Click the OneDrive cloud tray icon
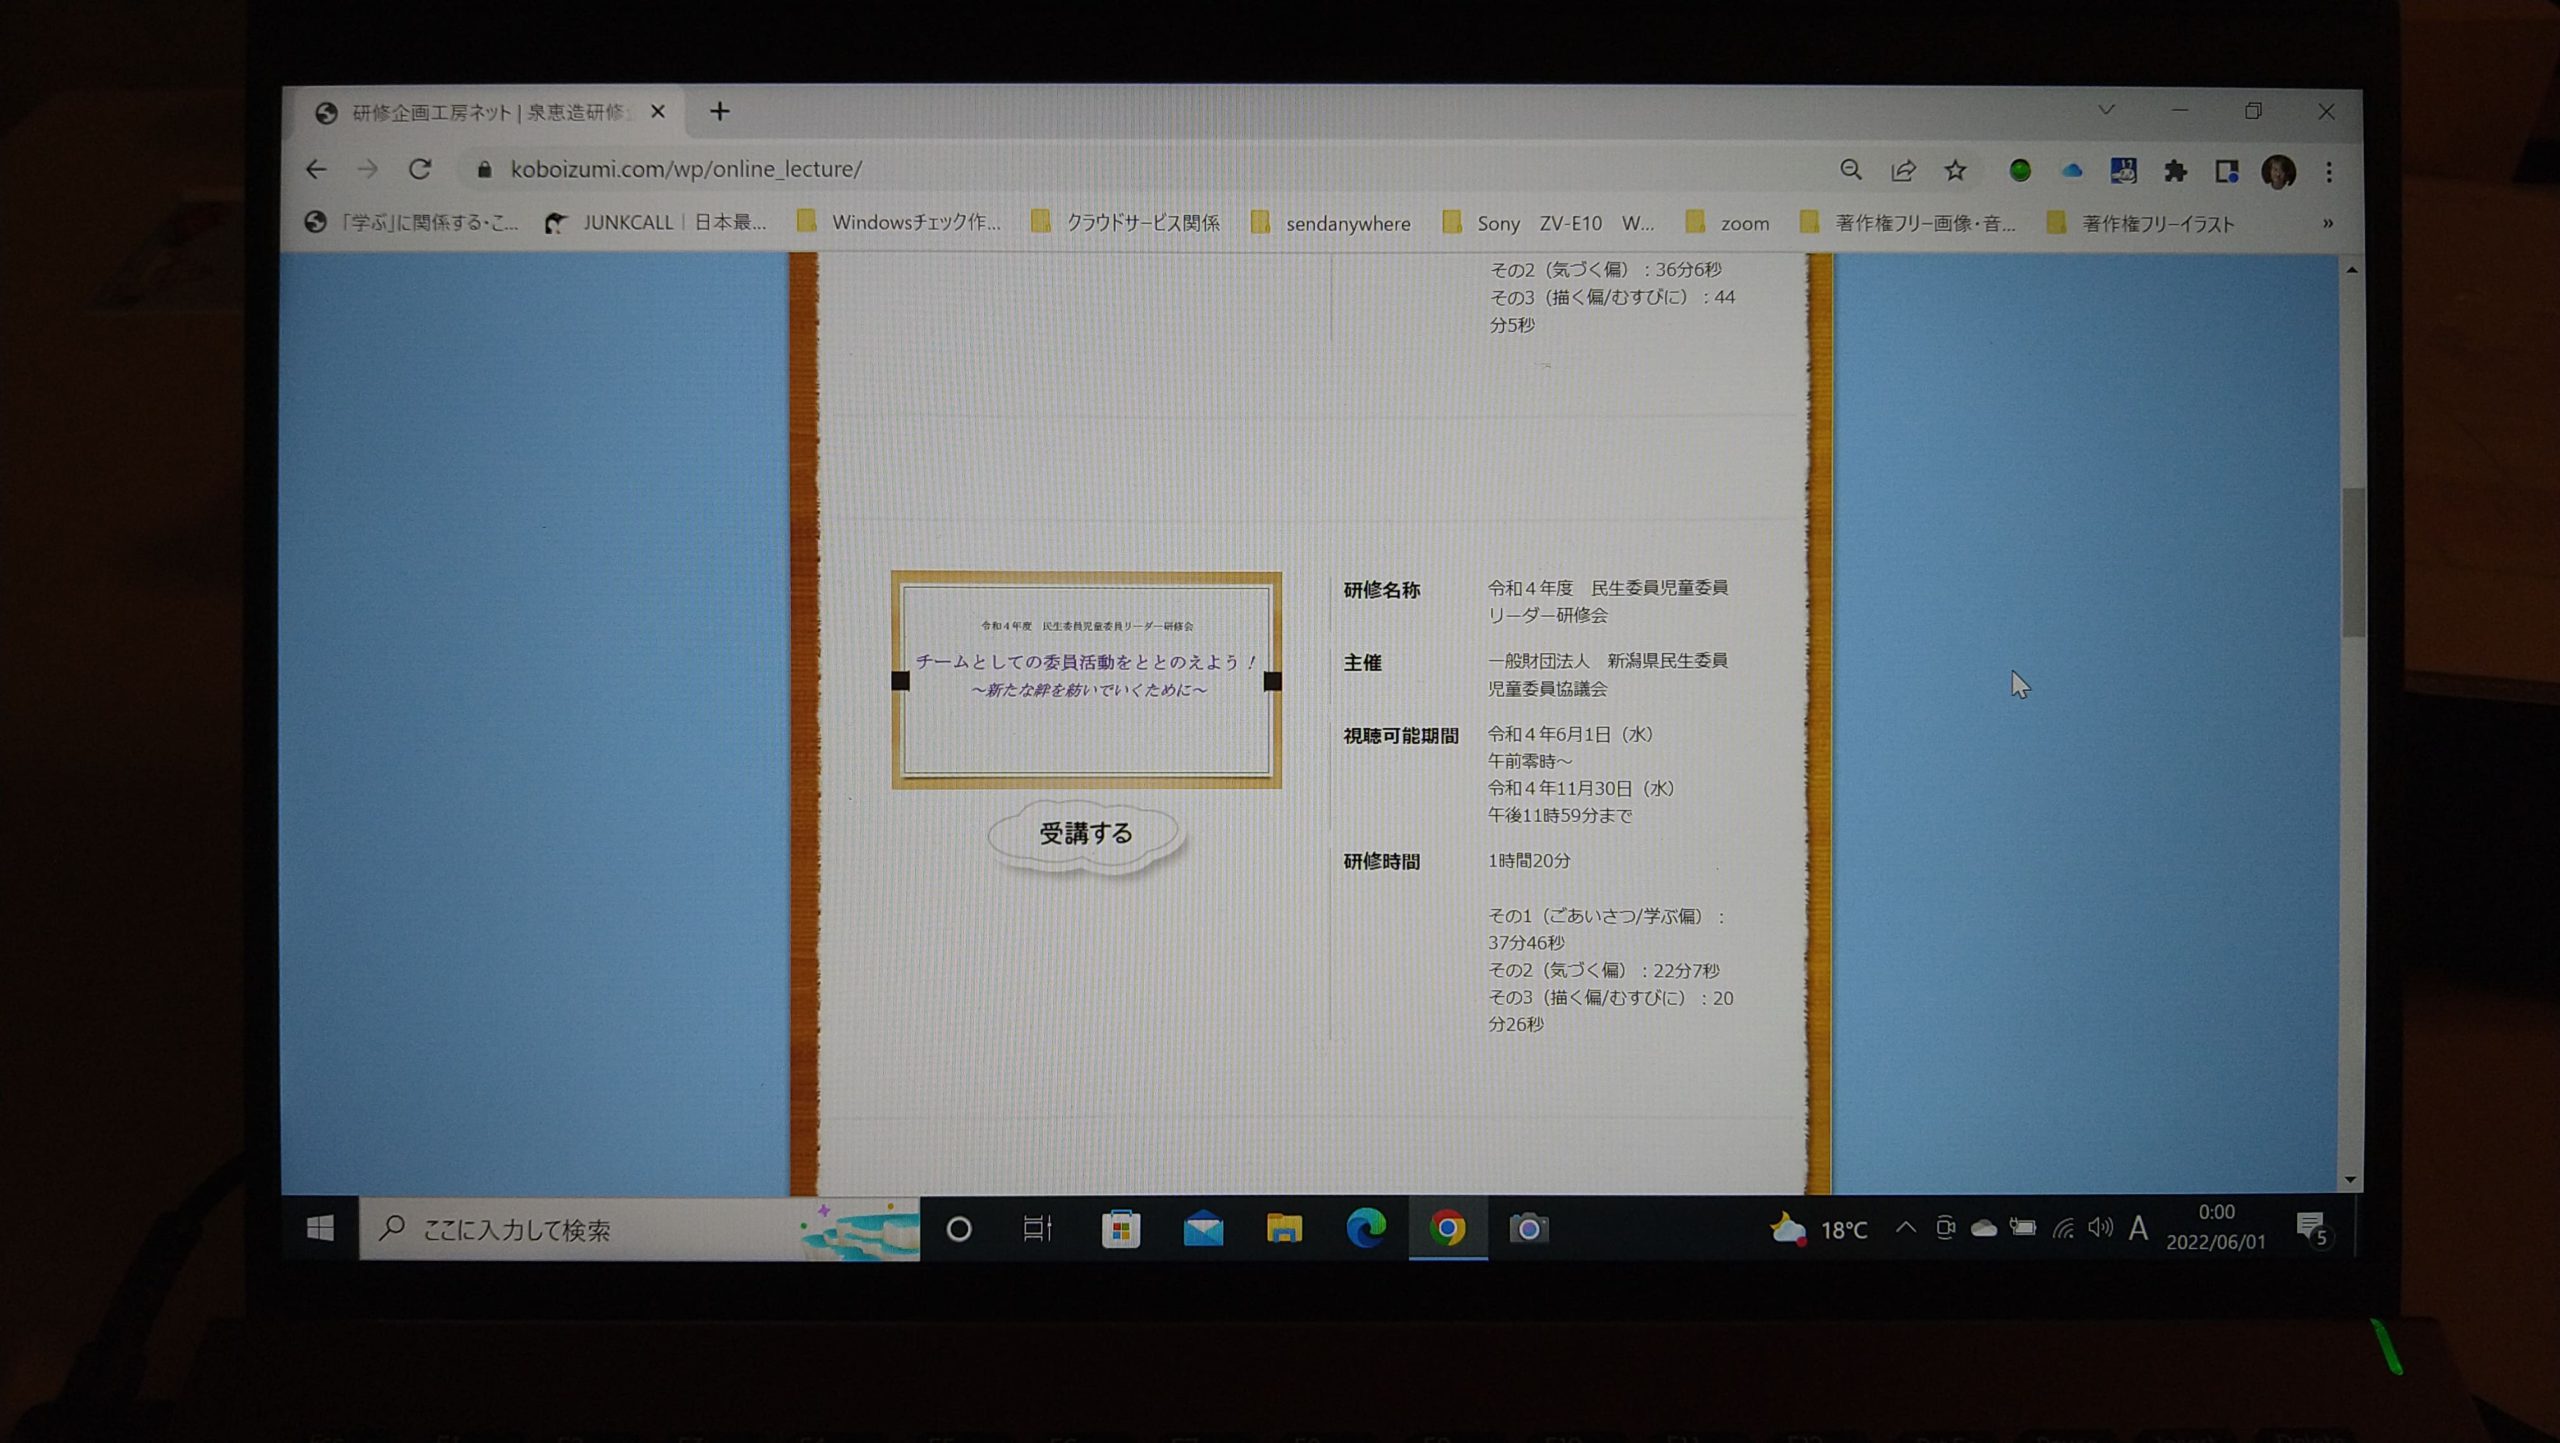Image resolution: width=2560 pixels, height=1443 pixels. point(1983,1228)
